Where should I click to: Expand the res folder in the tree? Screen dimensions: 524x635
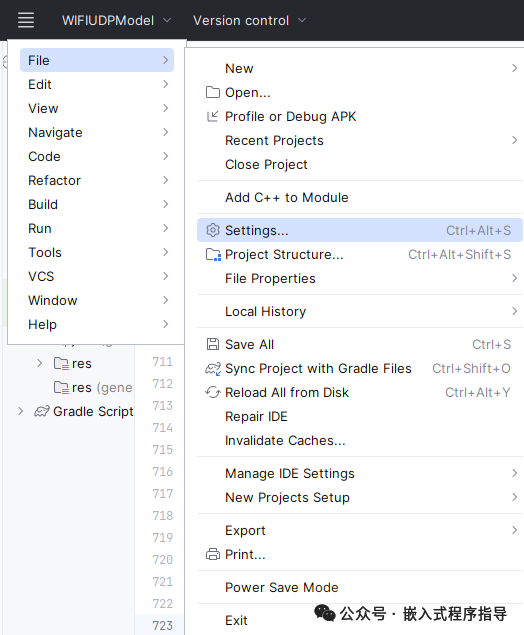39,363
